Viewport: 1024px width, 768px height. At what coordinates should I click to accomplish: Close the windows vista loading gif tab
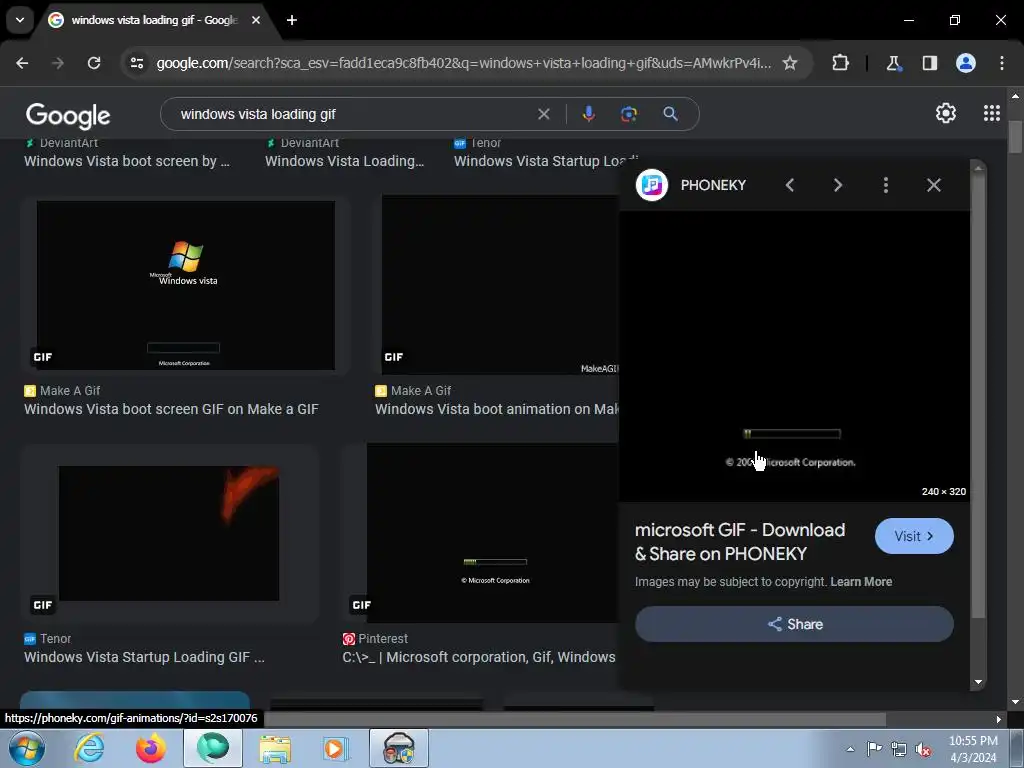[256, 20]
